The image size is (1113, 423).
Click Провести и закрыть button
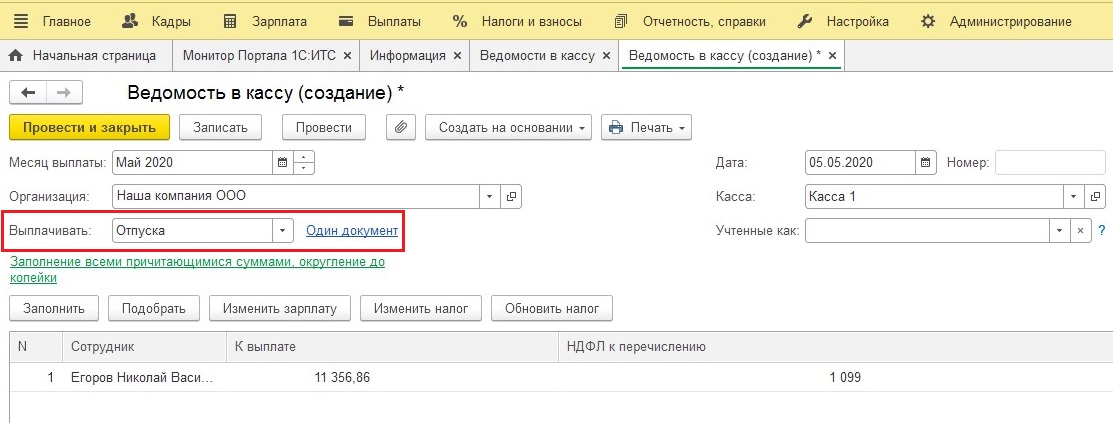(x=89, y=128)
